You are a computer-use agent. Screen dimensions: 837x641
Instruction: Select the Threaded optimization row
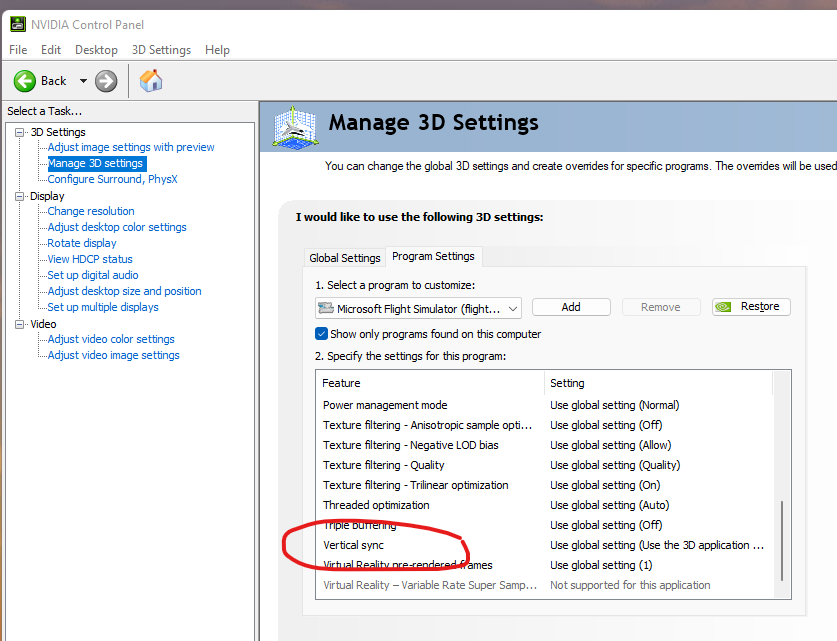543,505
